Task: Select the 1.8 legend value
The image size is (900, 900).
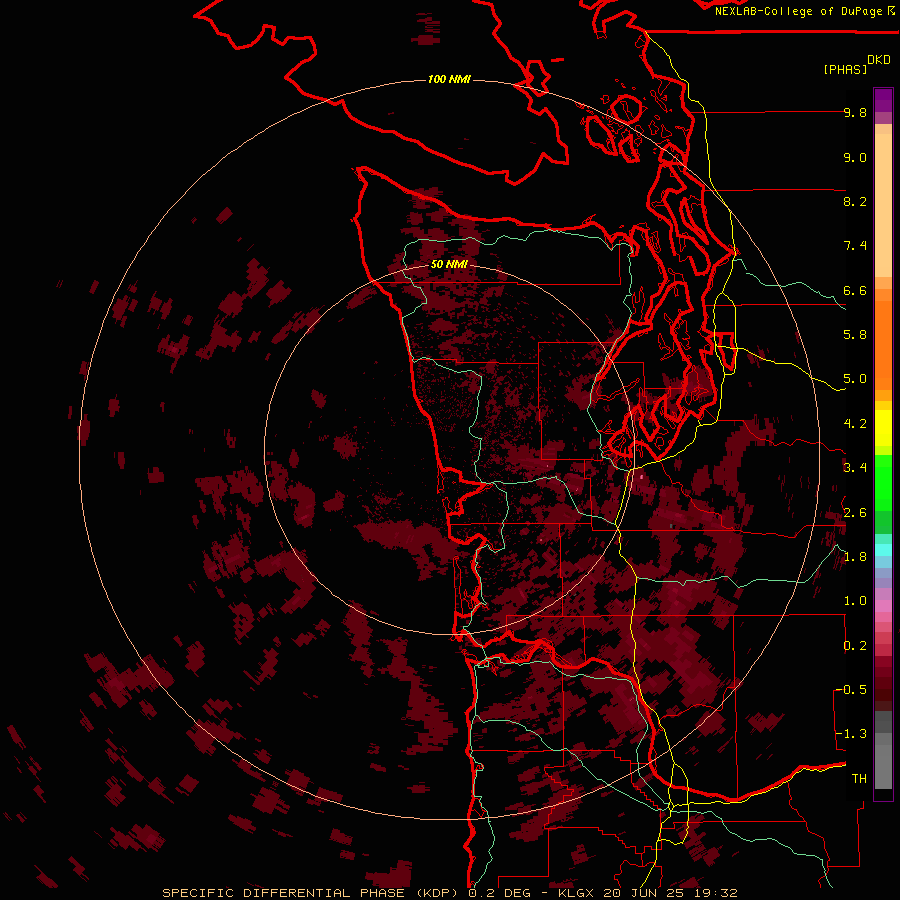Action: click(x=855, y=557)
